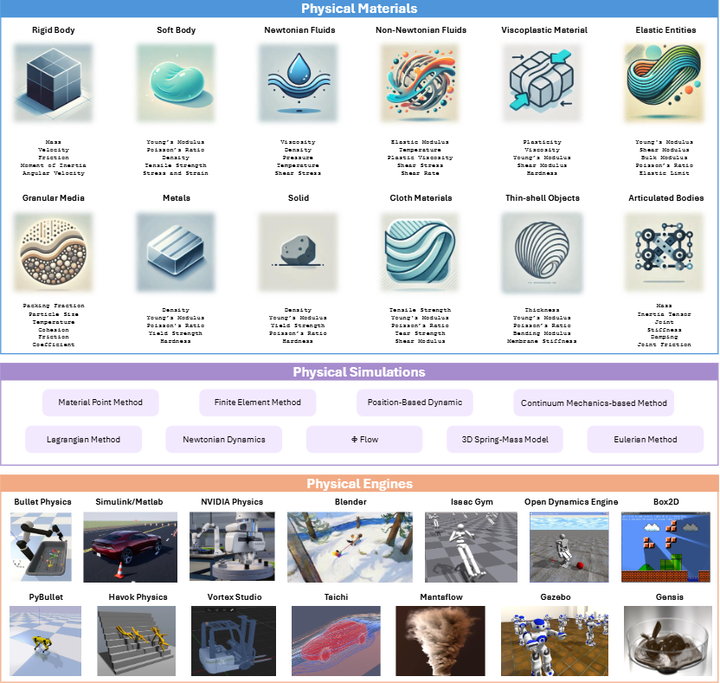Click the Newtonian Dynamics button
This screenshot has width=720, height=683.
224,440
